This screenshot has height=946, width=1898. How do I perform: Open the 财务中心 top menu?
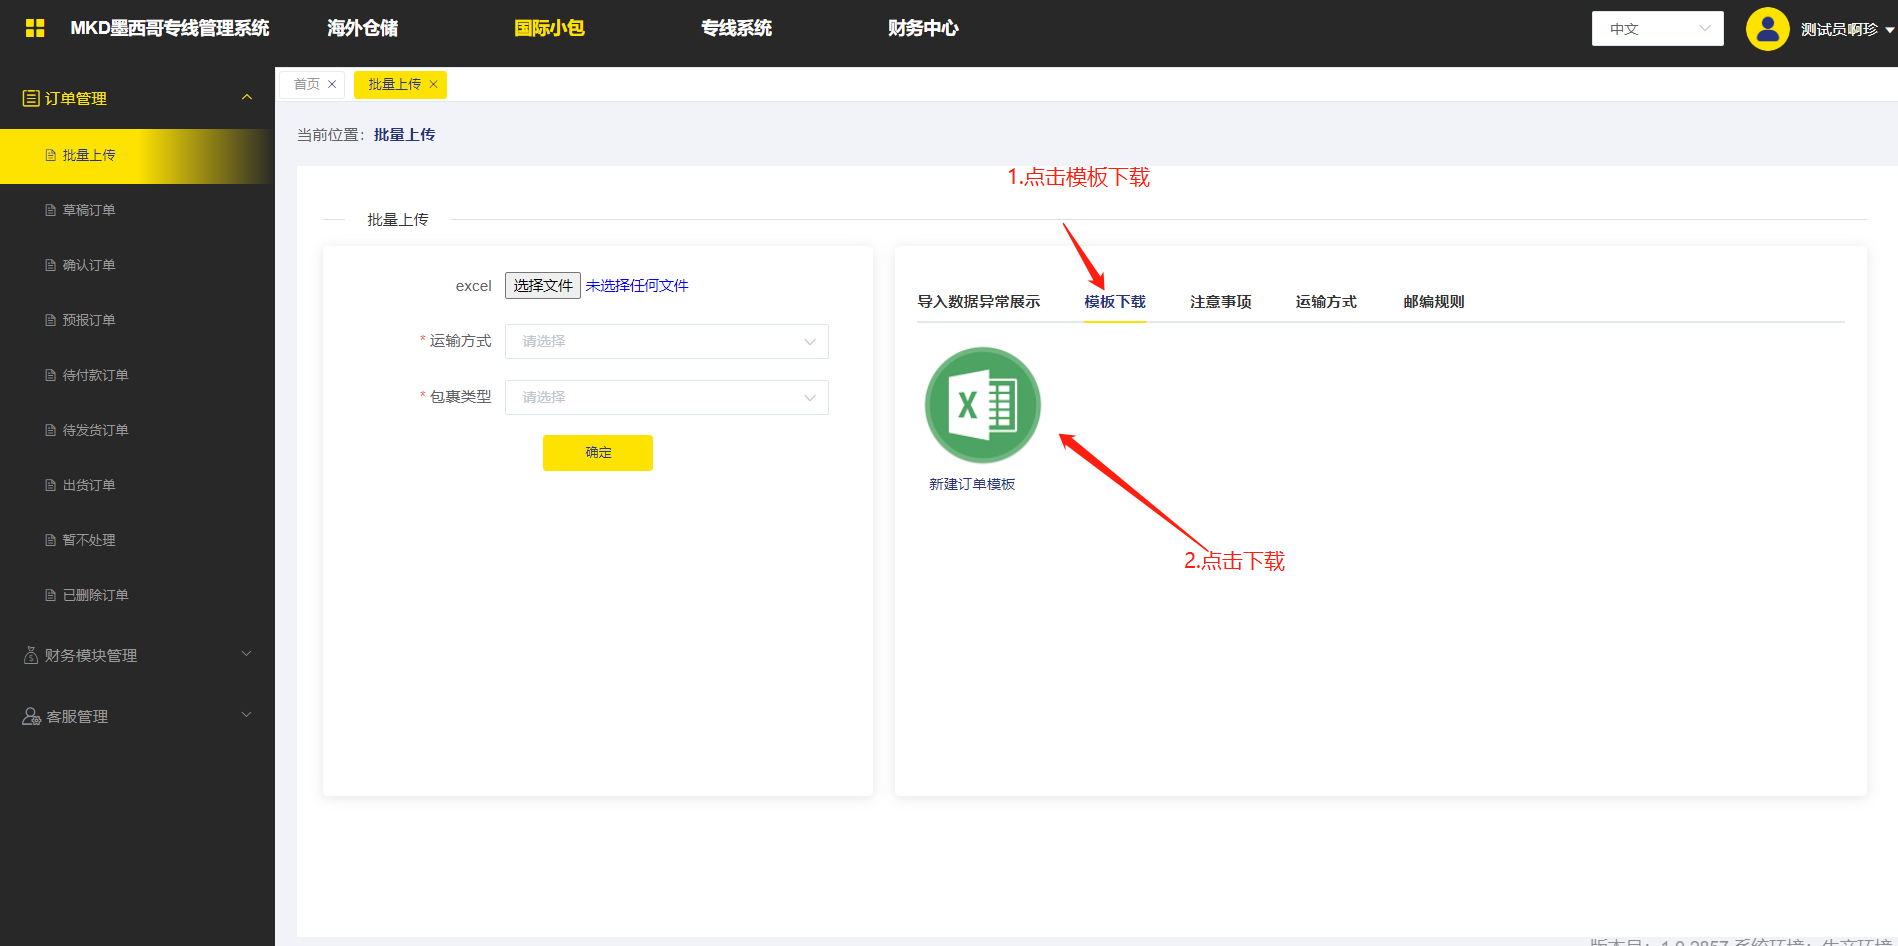click(922, 28)
